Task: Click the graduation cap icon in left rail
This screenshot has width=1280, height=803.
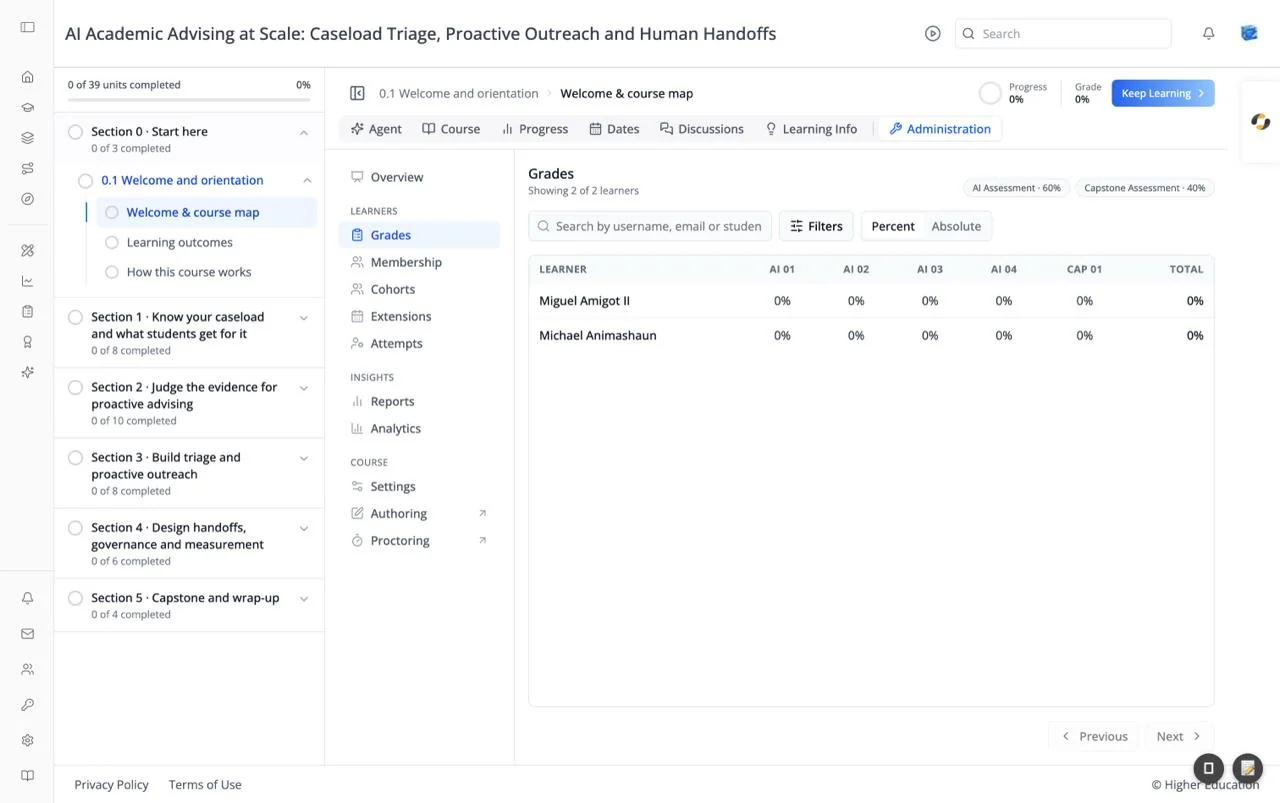Action: click(x=27, y=108)
